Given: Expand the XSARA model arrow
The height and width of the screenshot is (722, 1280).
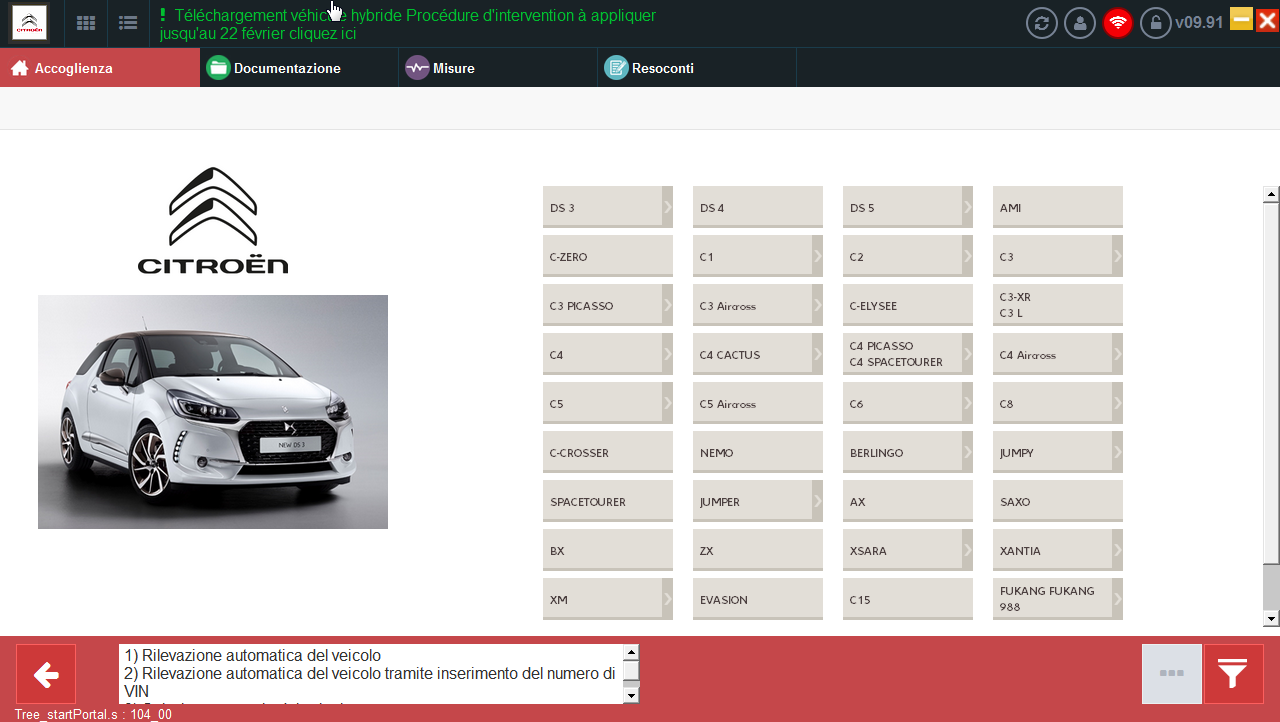Looking at the screenshot, I should click(x=968, y=550).
